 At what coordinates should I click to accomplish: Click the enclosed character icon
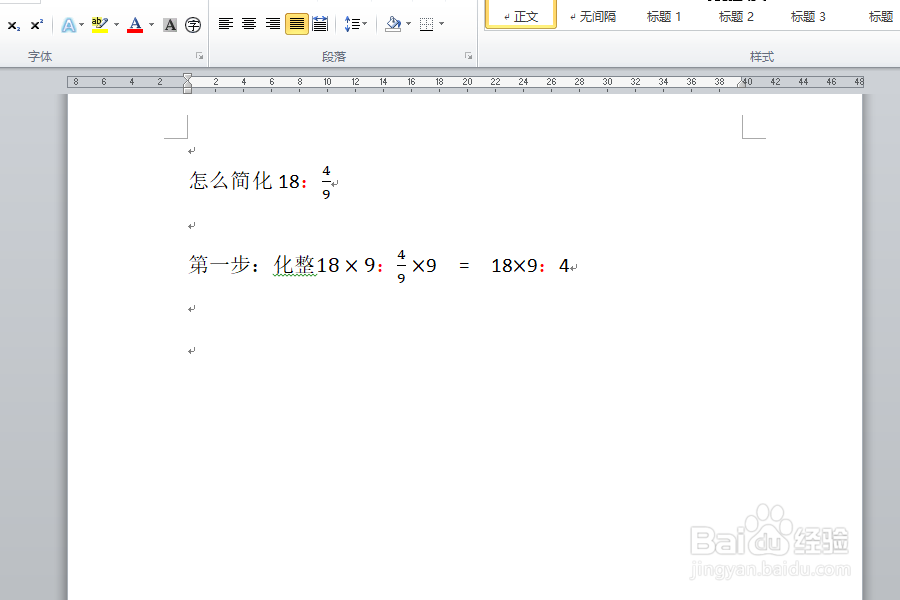point(193,25)
